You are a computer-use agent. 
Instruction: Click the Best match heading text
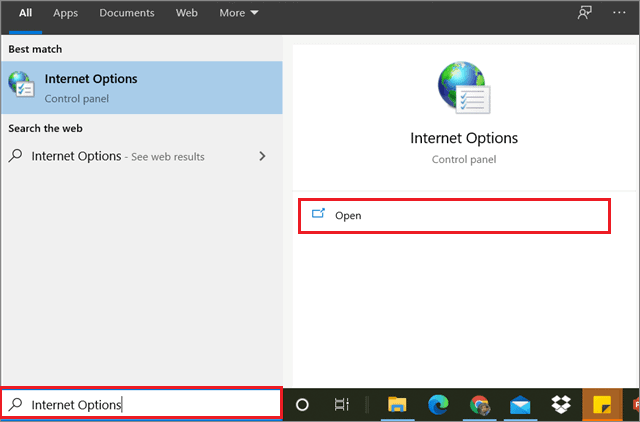click(36, 49)
